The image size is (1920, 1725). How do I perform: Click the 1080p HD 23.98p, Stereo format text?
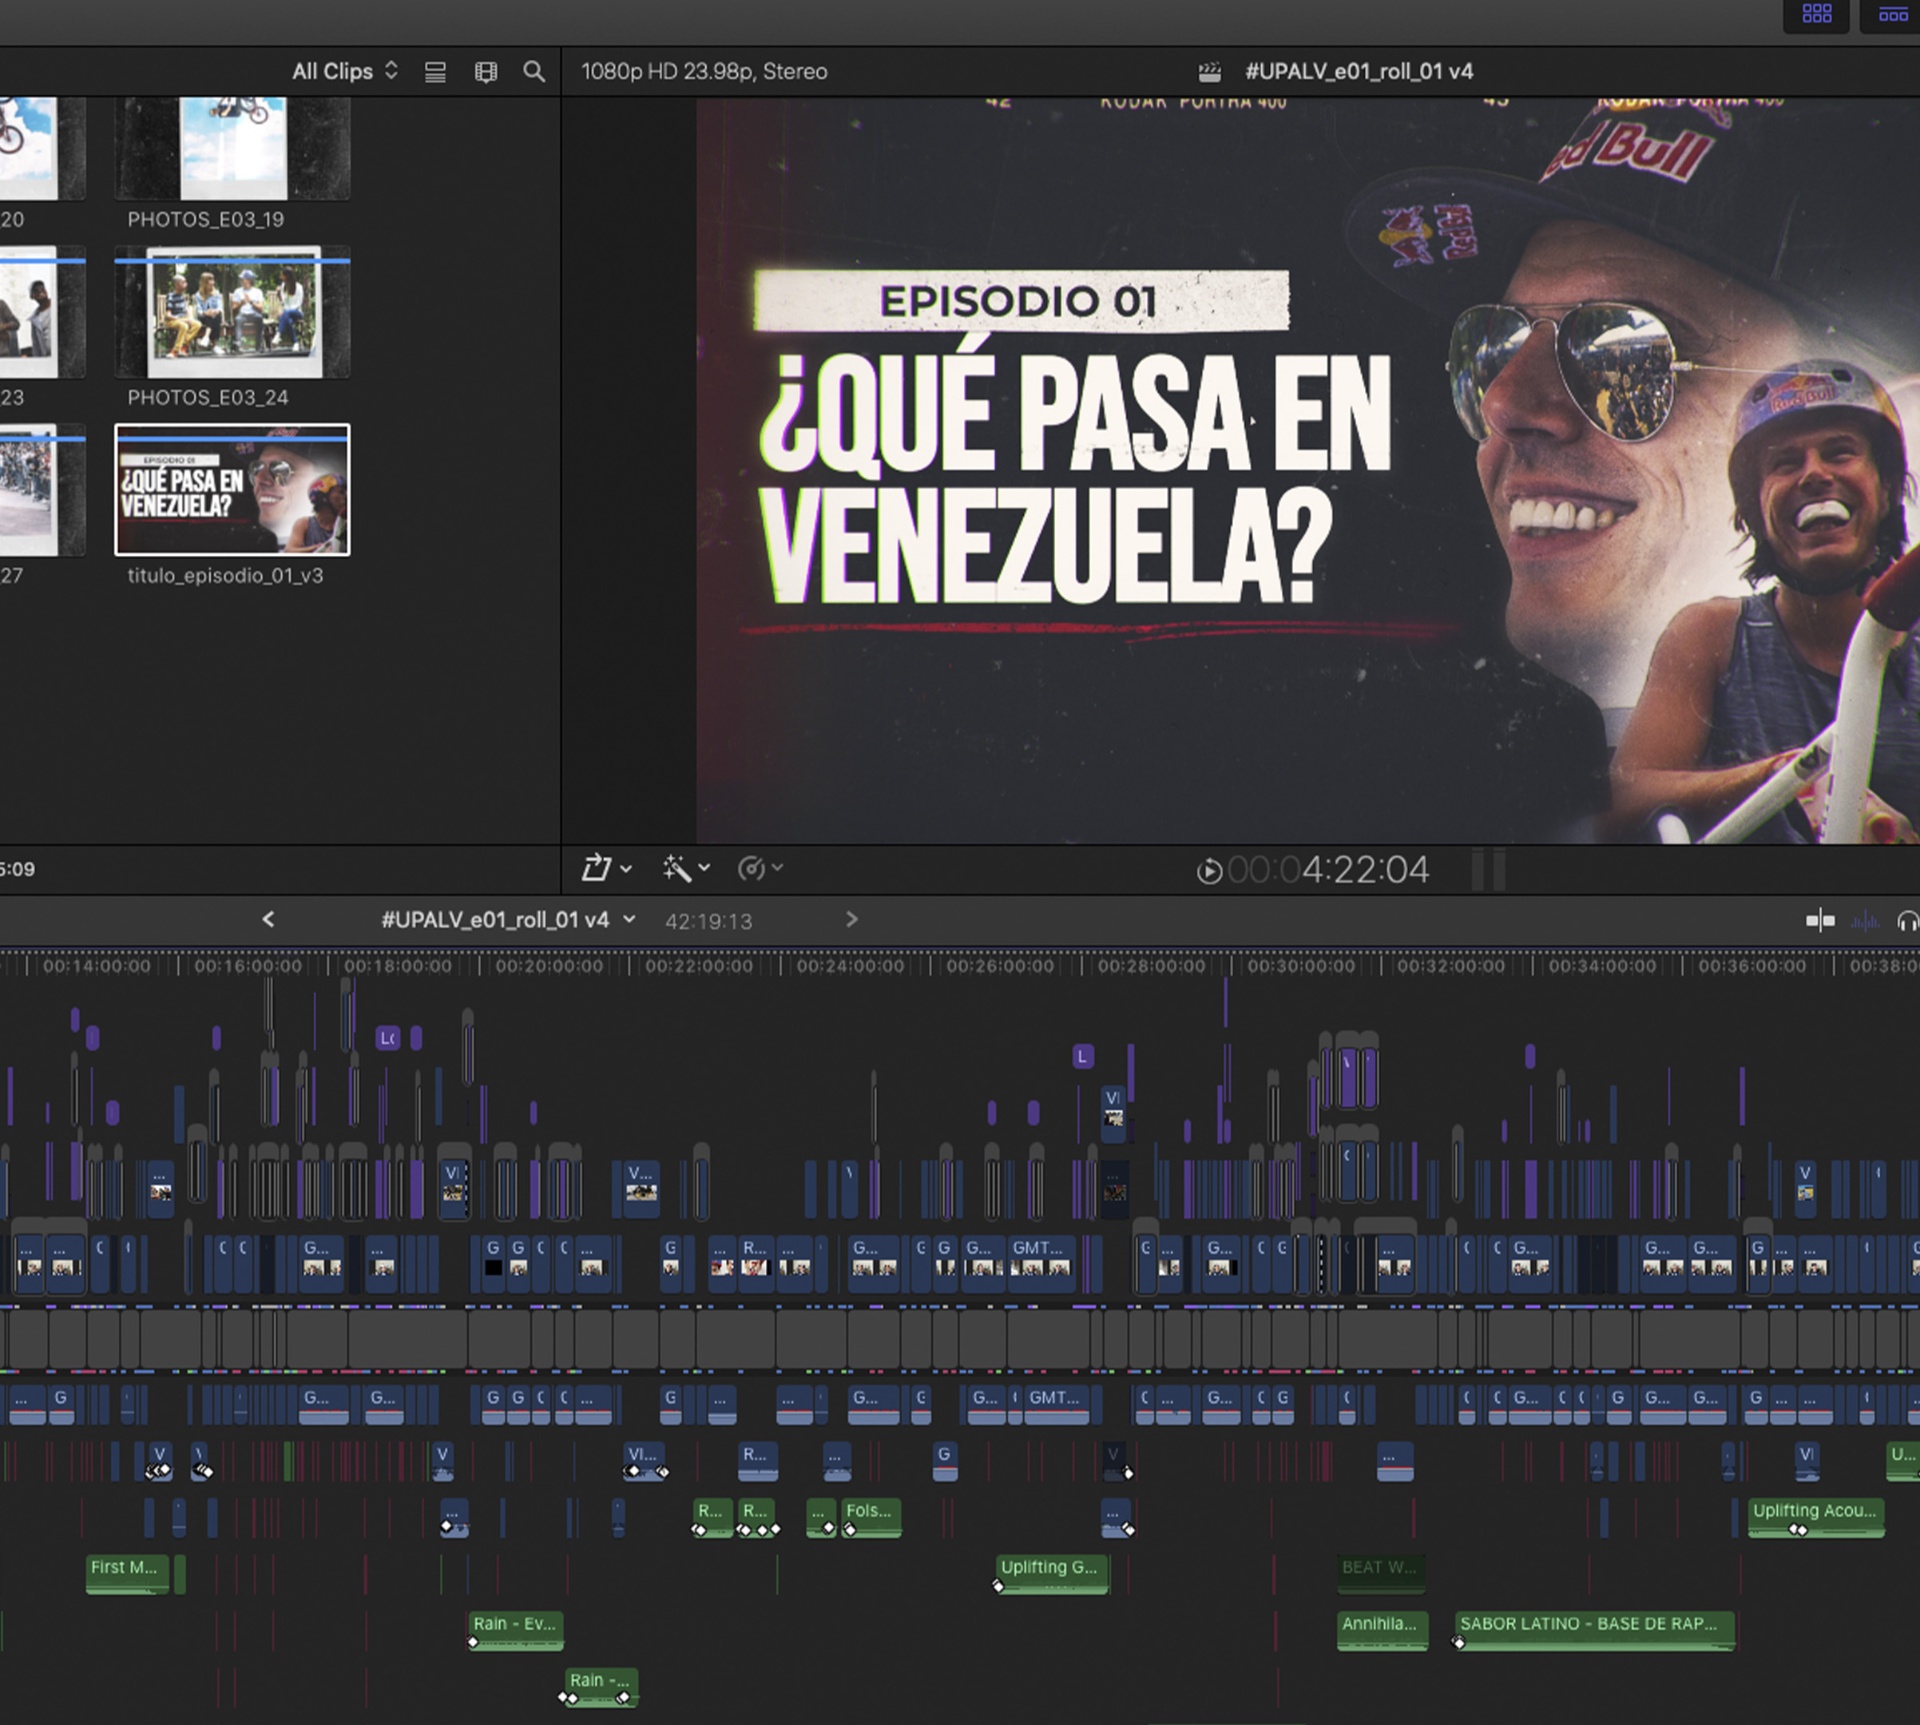704,71
